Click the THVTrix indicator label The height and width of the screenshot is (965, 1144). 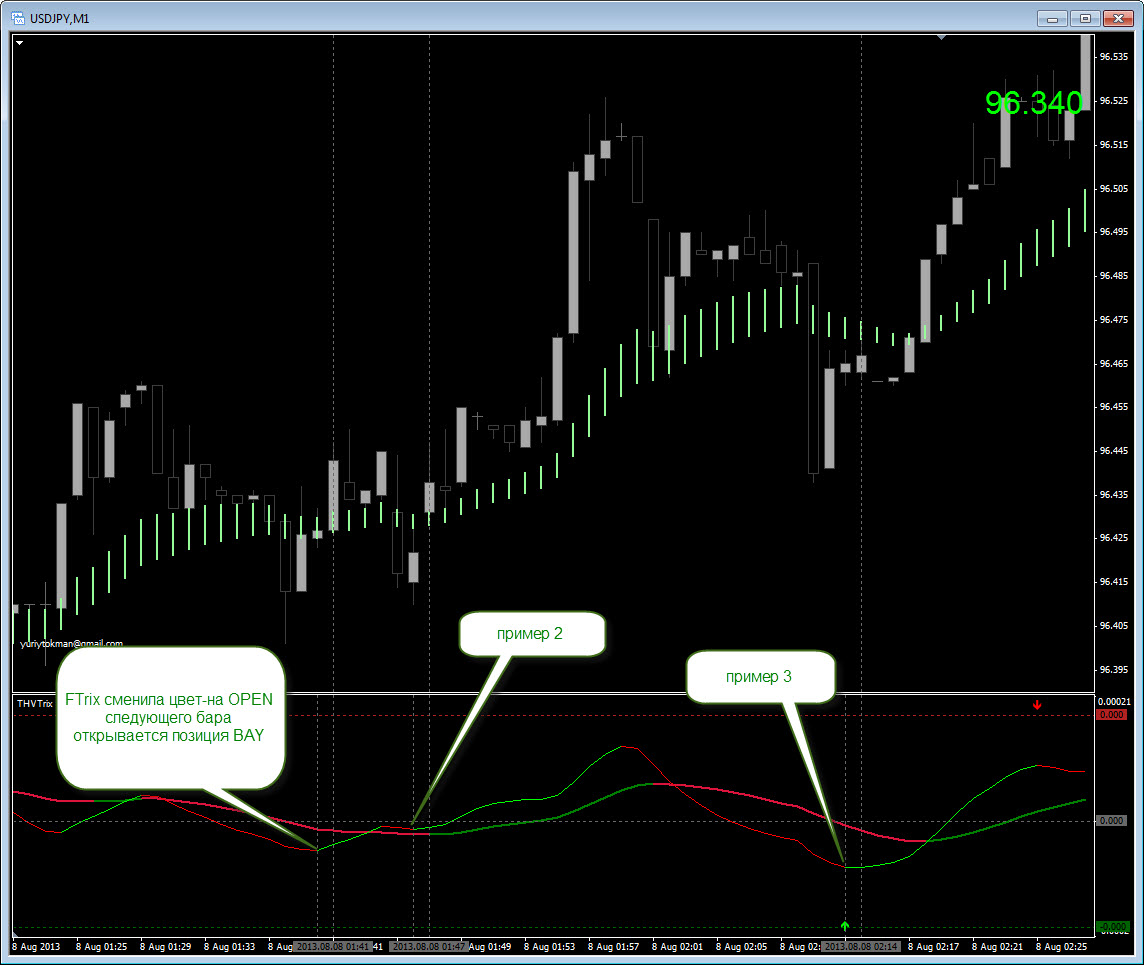[x=35, y=703]
